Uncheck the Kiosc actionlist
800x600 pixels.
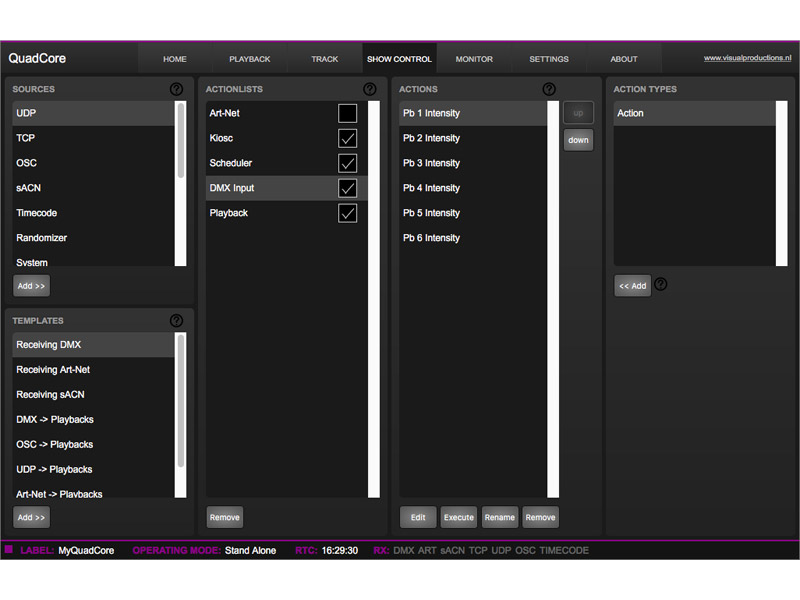[x=347, y=137]
